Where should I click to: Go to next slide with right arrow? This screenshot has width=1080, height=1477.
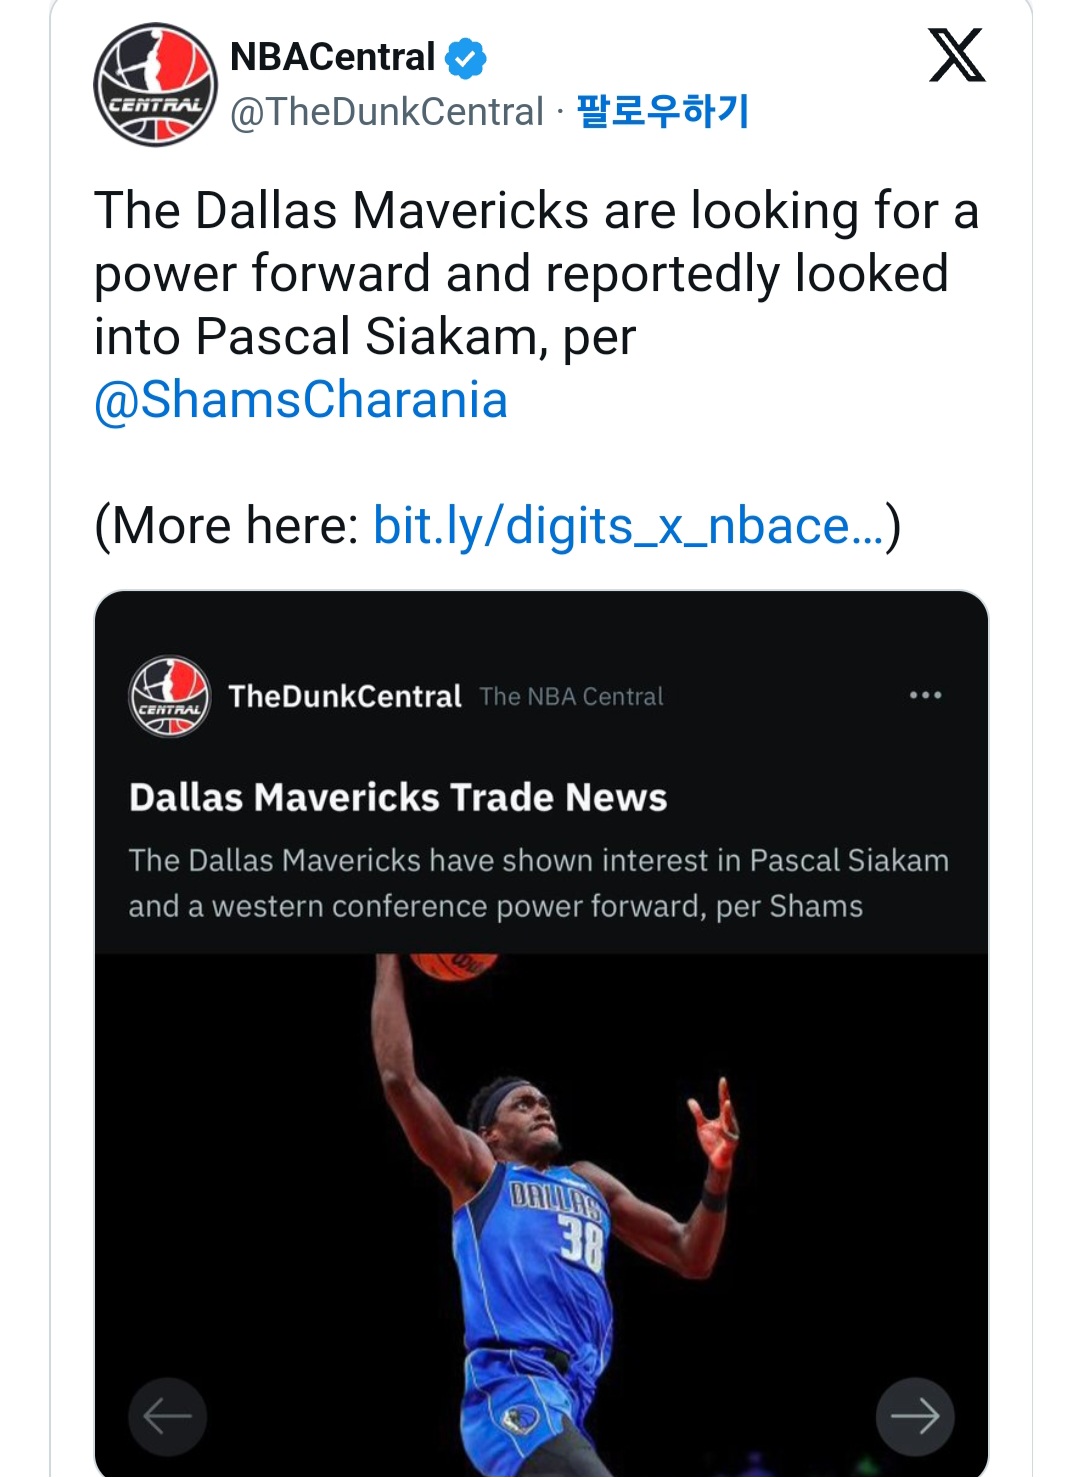914,1416
